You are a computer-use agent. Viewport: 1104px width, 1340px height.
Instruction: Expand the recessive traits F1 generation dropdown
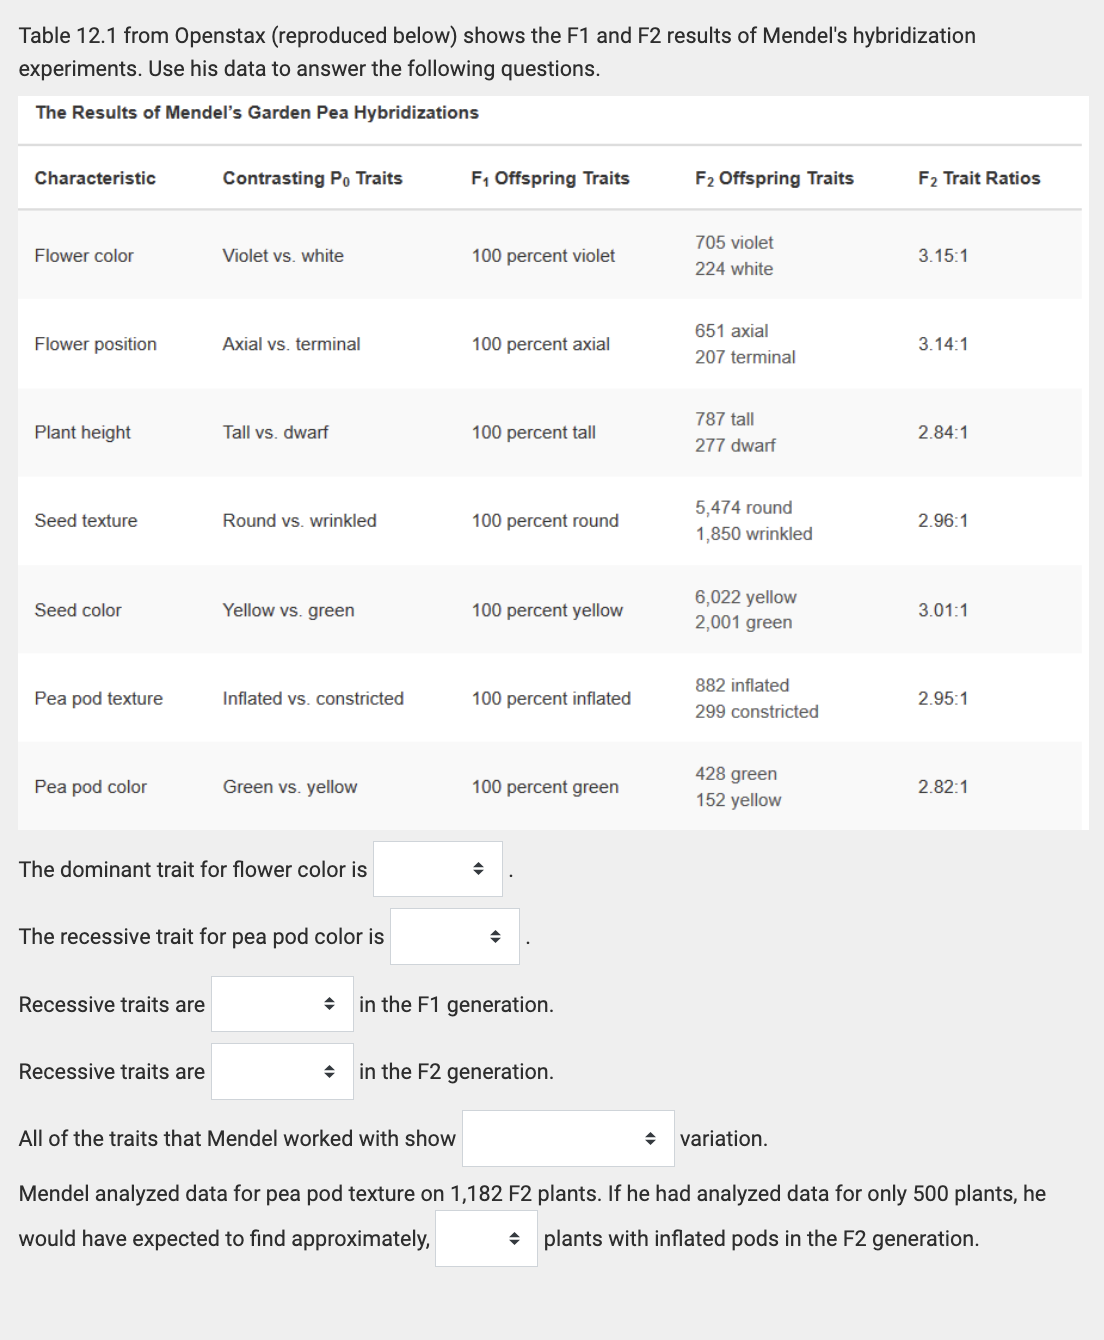(x=281, y=1003)
